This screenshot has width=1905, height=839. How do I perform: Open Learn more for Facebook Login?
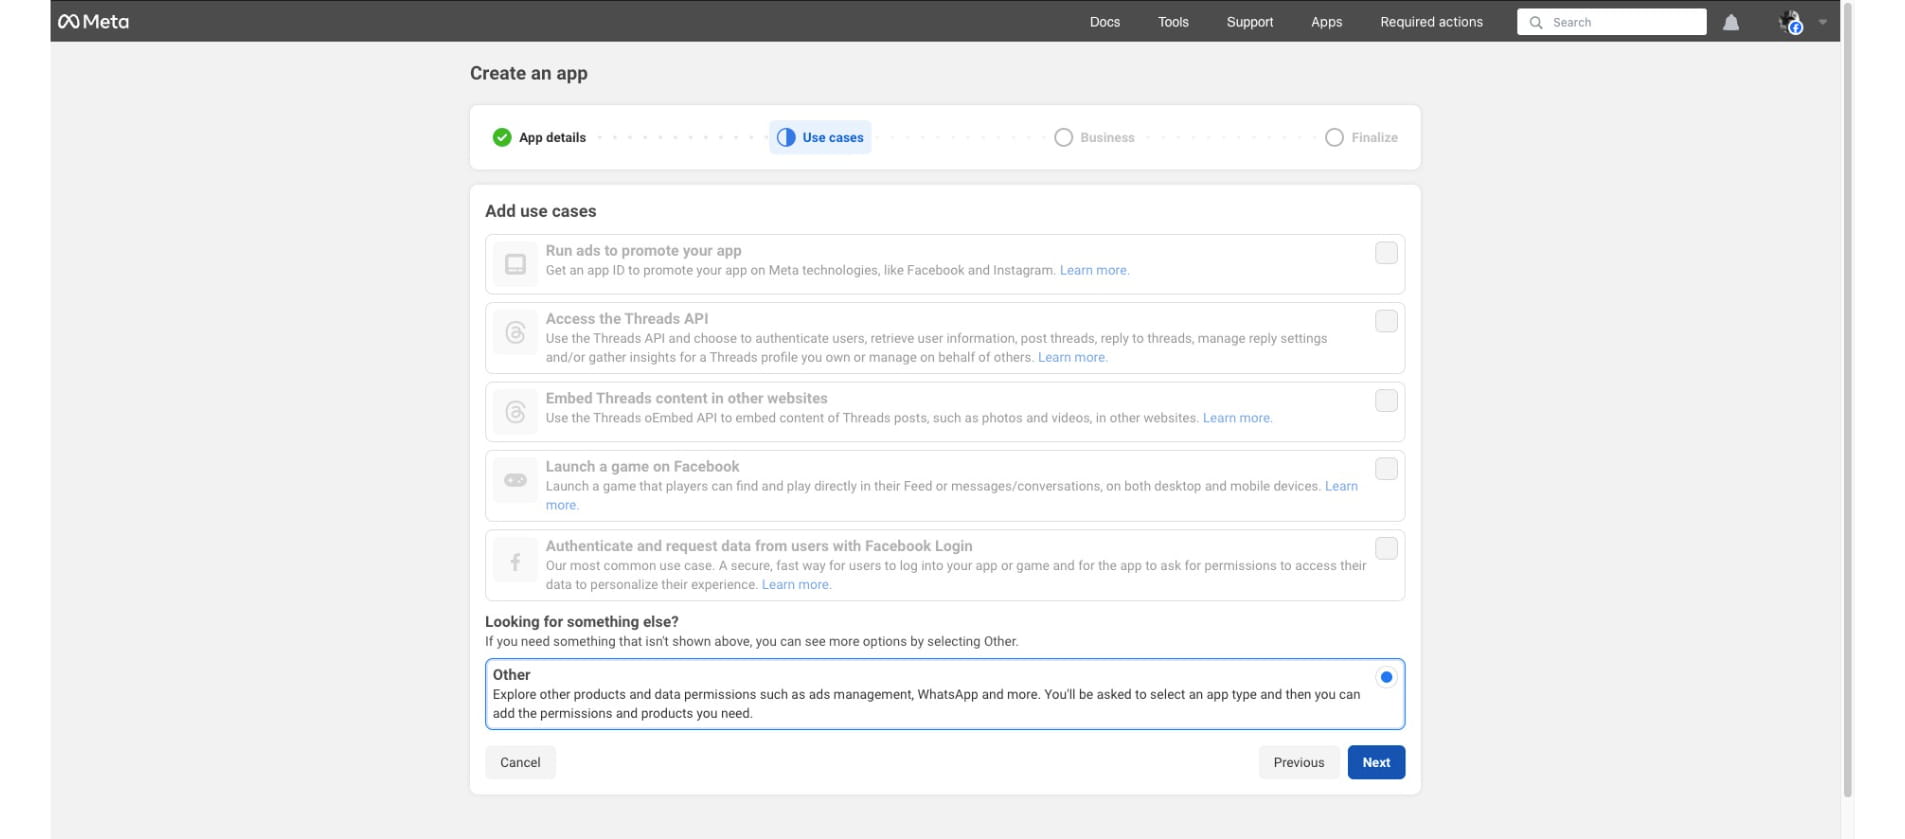tap(796, 585)
